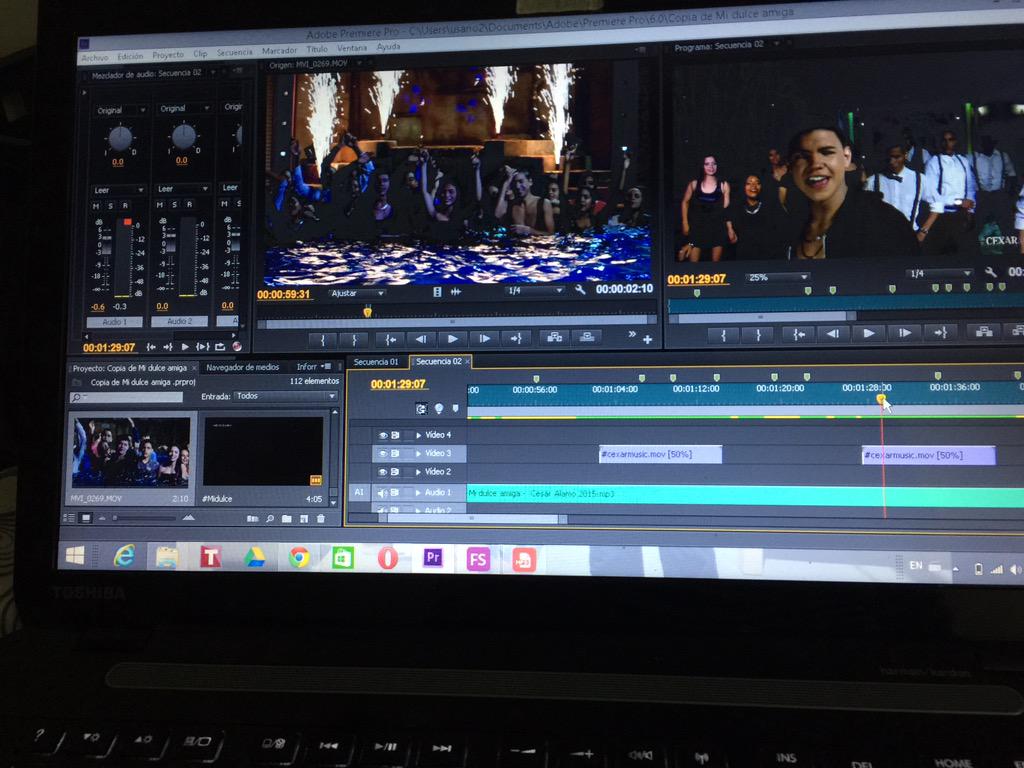Click the Drag Video Only icon
This screenshot has height=768, width=1024.
point(437,292)
